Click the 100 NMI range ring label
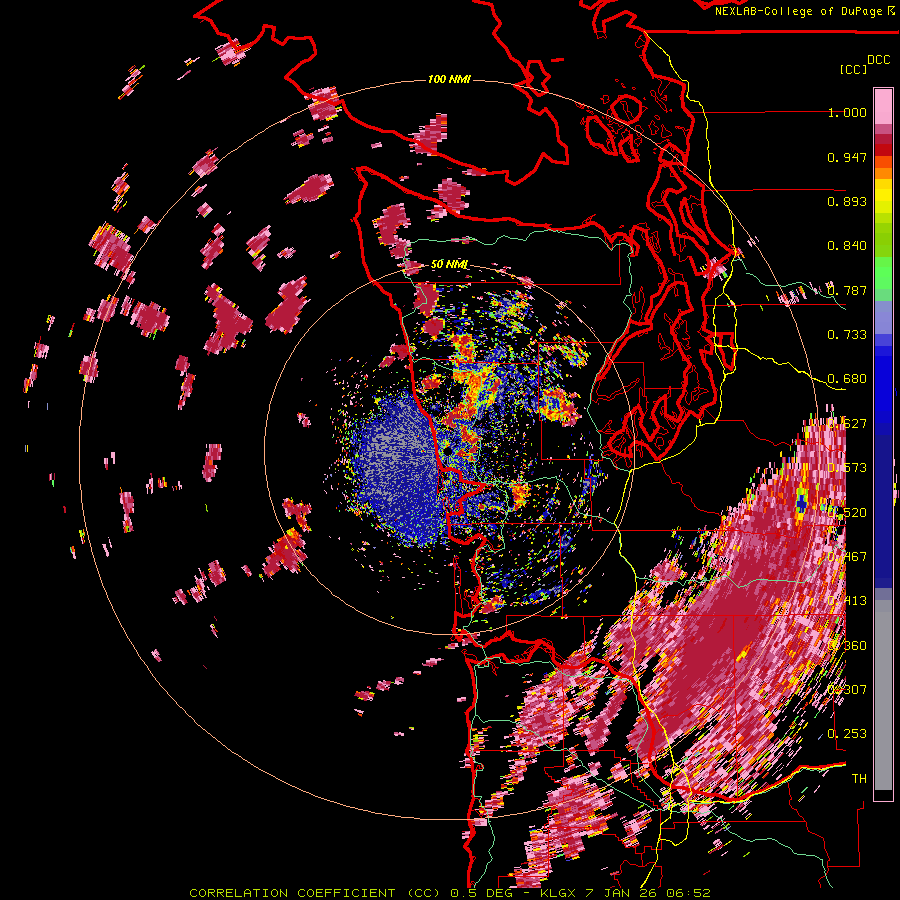 tap(449, 79)
